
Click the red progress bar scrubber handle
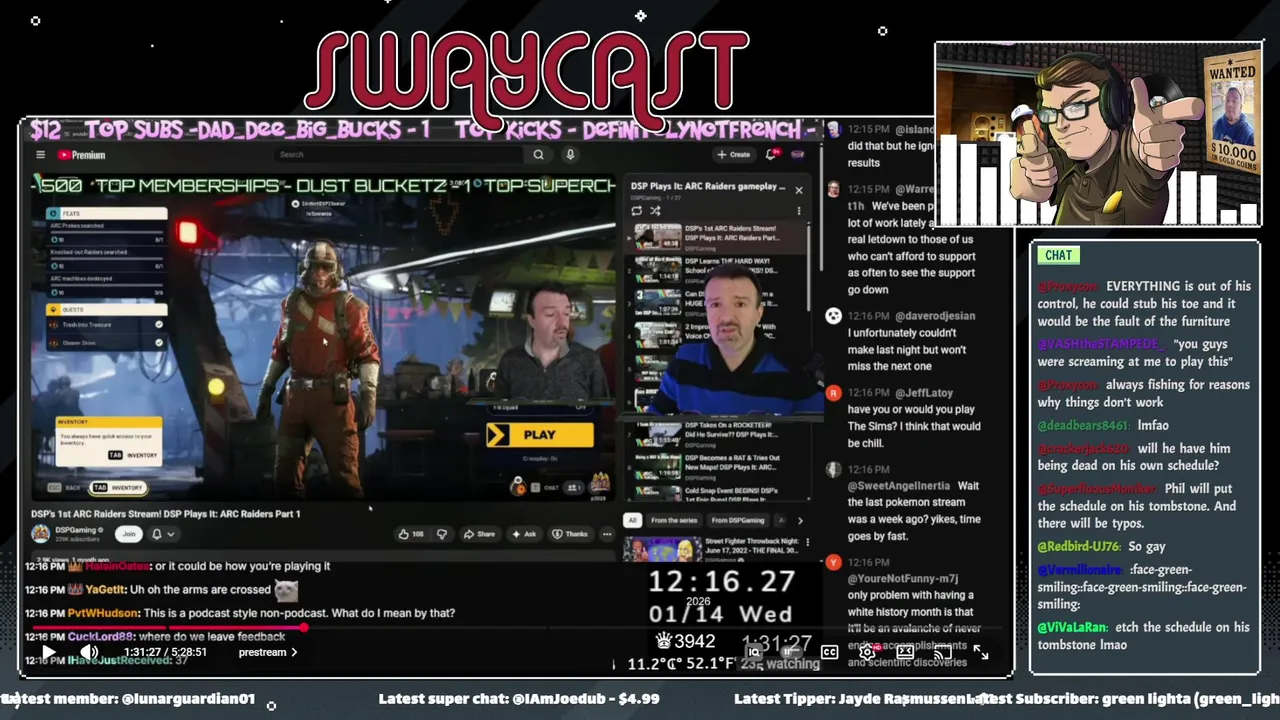304,629
